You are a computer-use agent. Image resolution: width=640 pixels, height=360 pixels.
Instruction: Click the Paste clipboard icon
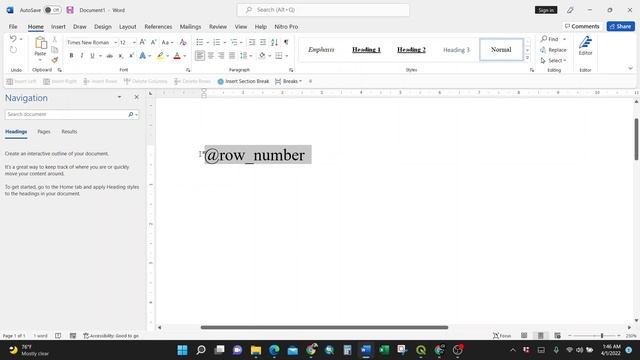coord(40,43)
